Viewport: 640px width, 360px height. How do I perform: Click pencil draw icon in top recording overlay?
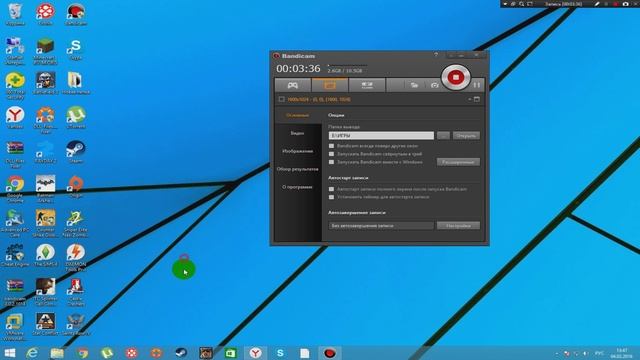[x=597, y=4]
